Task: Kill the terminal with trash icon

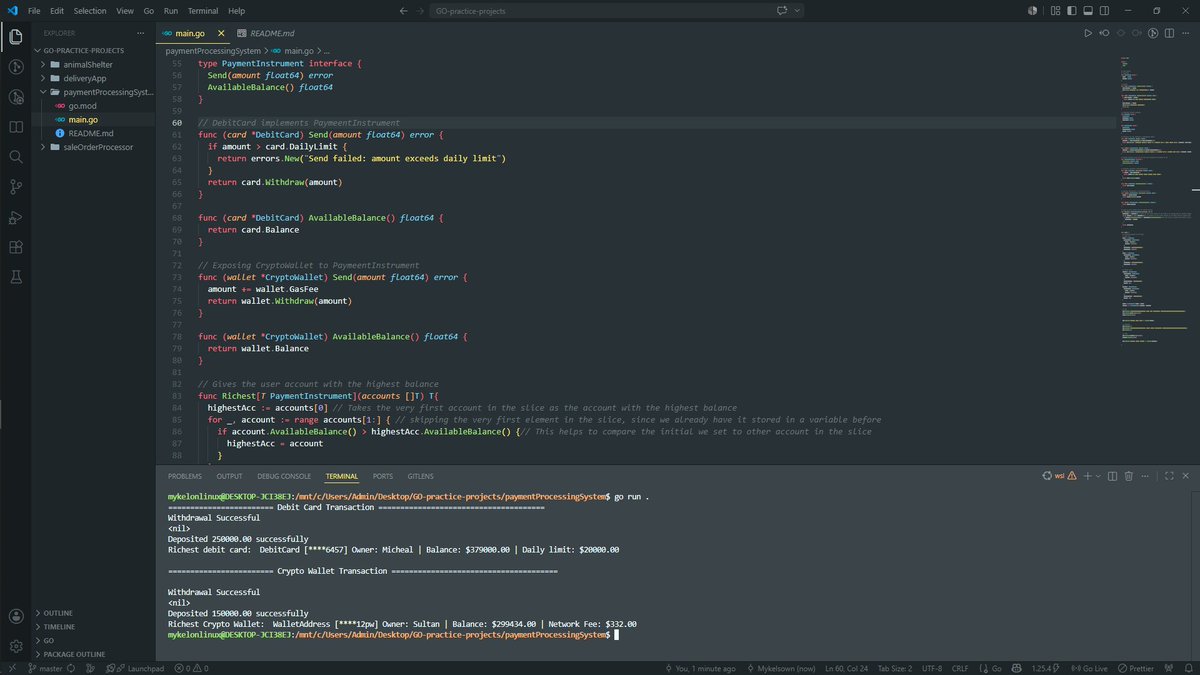Action: 1129,476
